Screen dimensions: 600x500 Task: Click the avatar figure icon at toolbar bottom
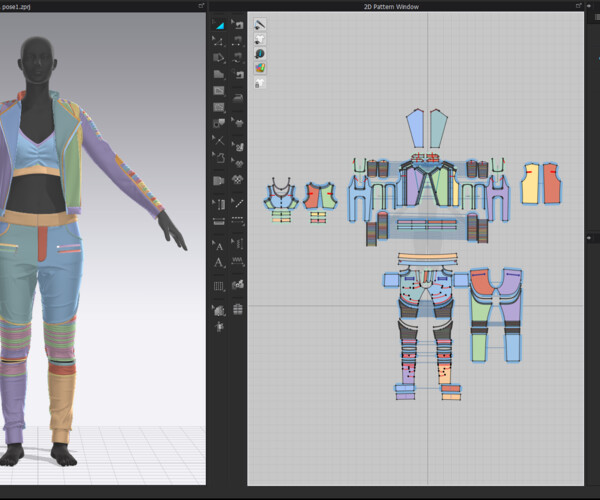[219, 327]
